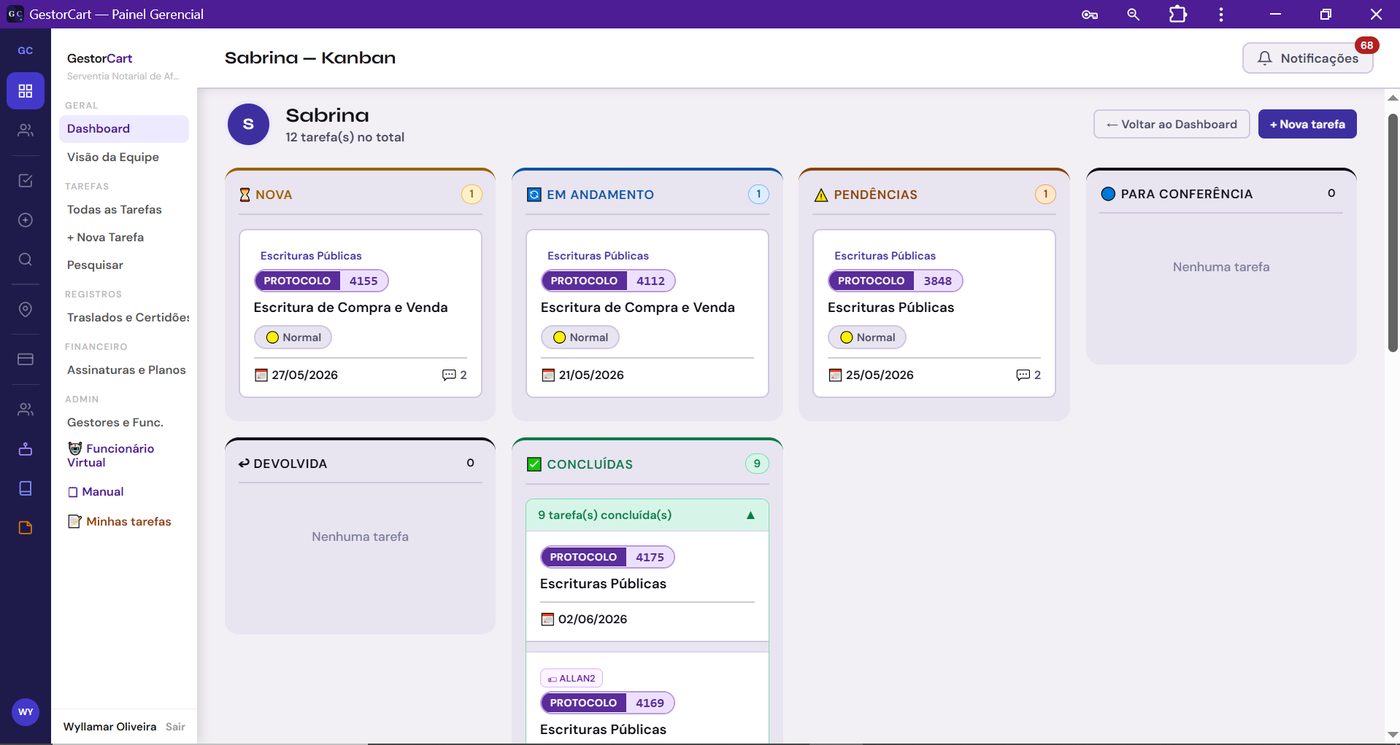
Task: Click the page vertical scrollbar
Action: (1392, 232)
